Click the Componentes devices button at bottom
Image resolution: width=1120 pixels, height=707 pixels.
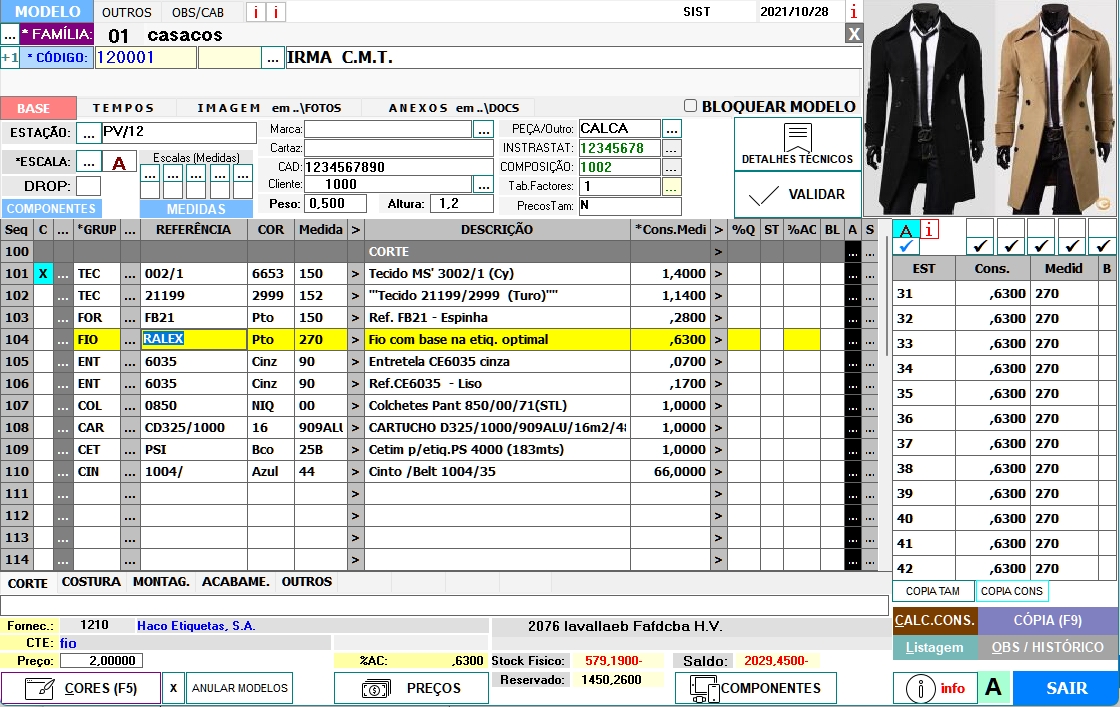pos(755,688)
